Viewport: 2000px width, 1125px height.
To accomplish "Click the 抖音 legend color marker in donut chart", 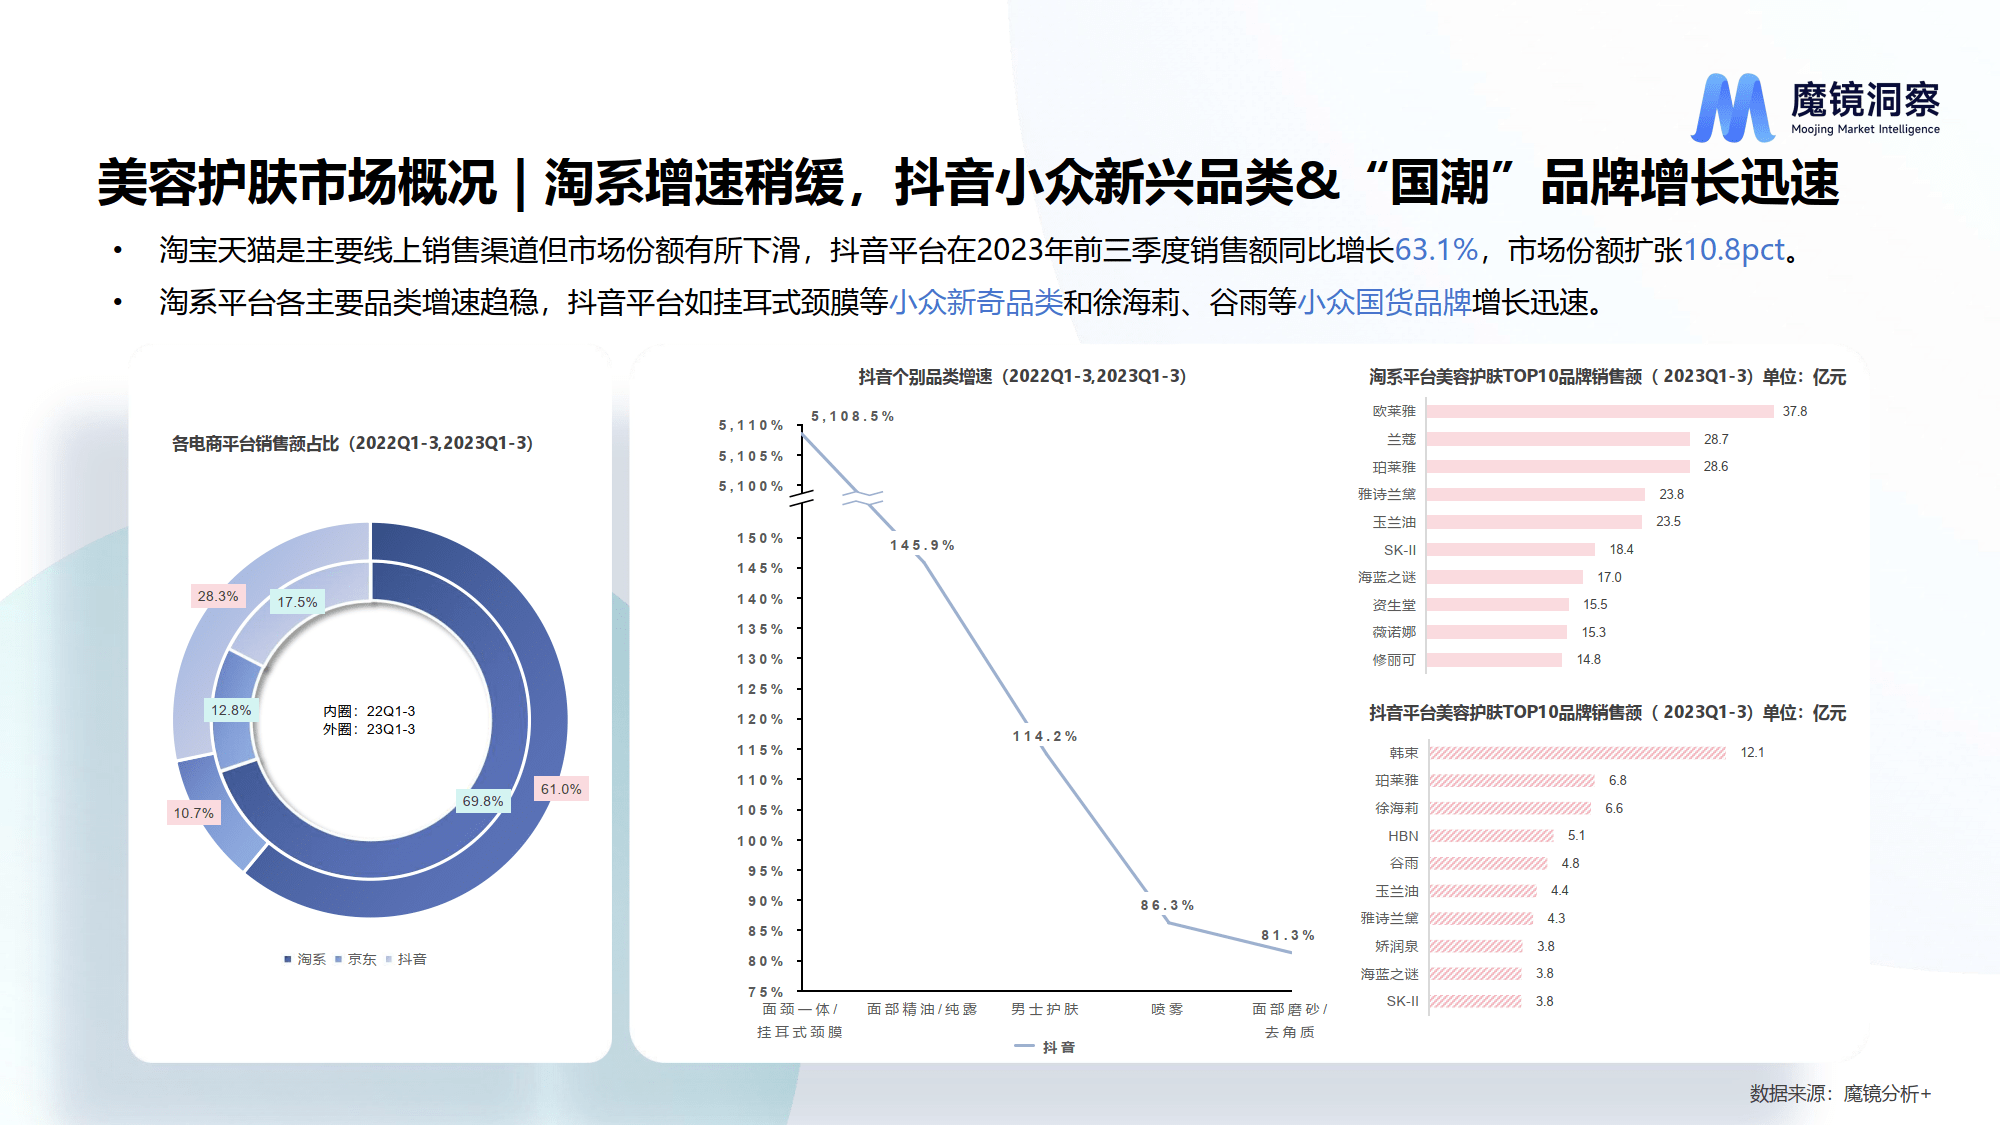I will tap(389, 959).
